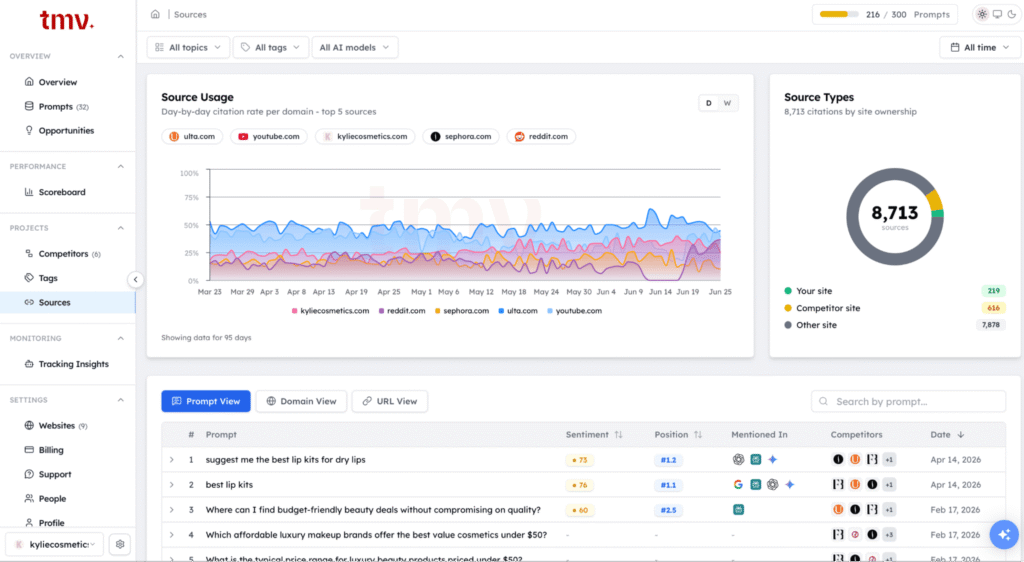Click Google icon in best lip kits row
The image size is (1024, 562).
pos(738,485)
